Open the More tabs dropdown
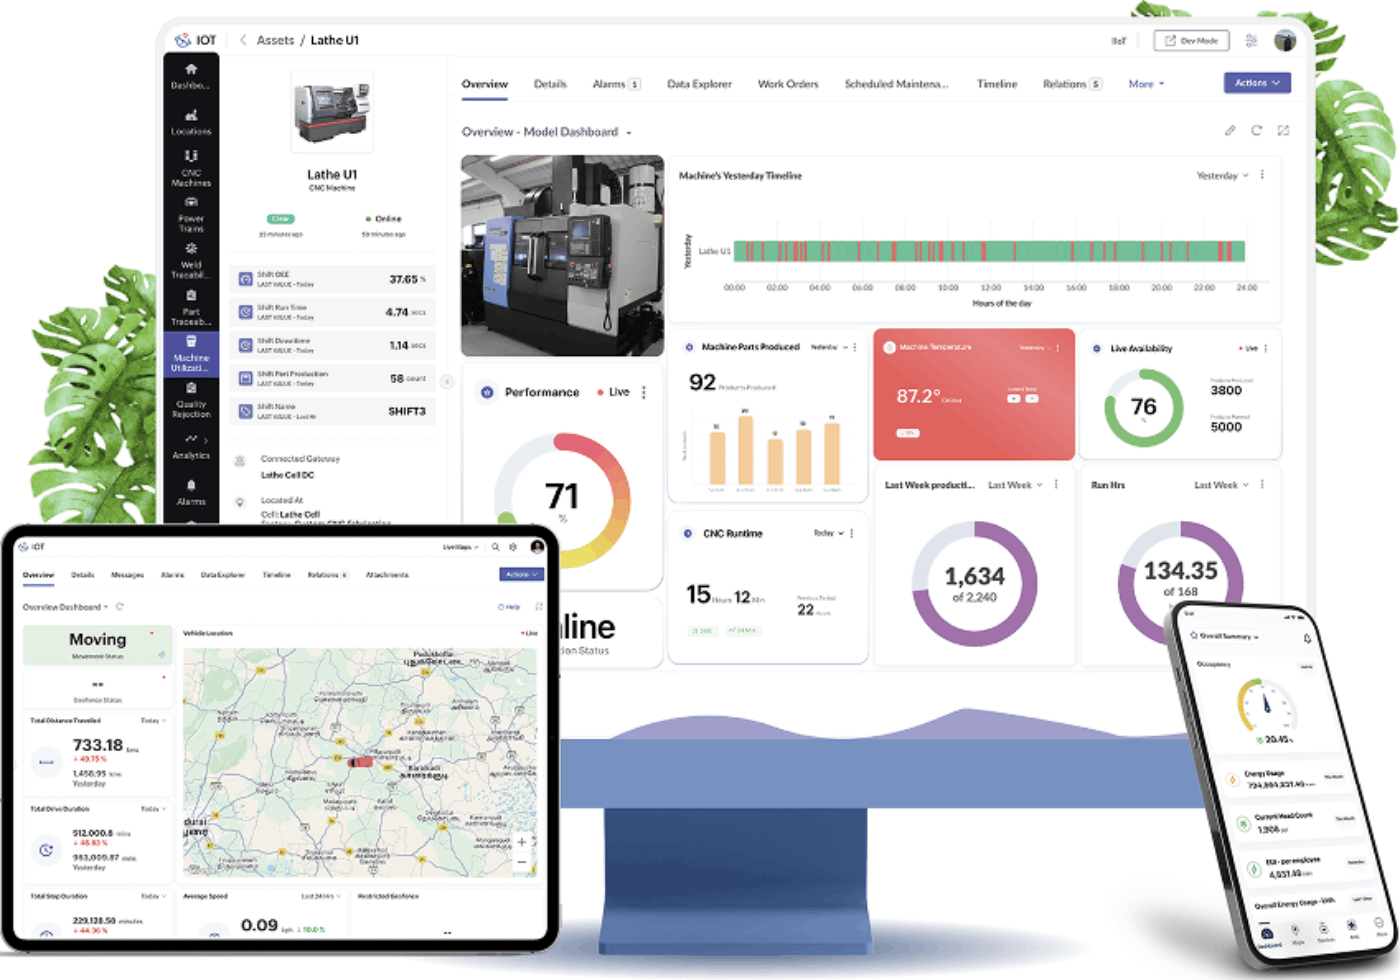This screenshot has width=1400, height=980. [1146, 84]
